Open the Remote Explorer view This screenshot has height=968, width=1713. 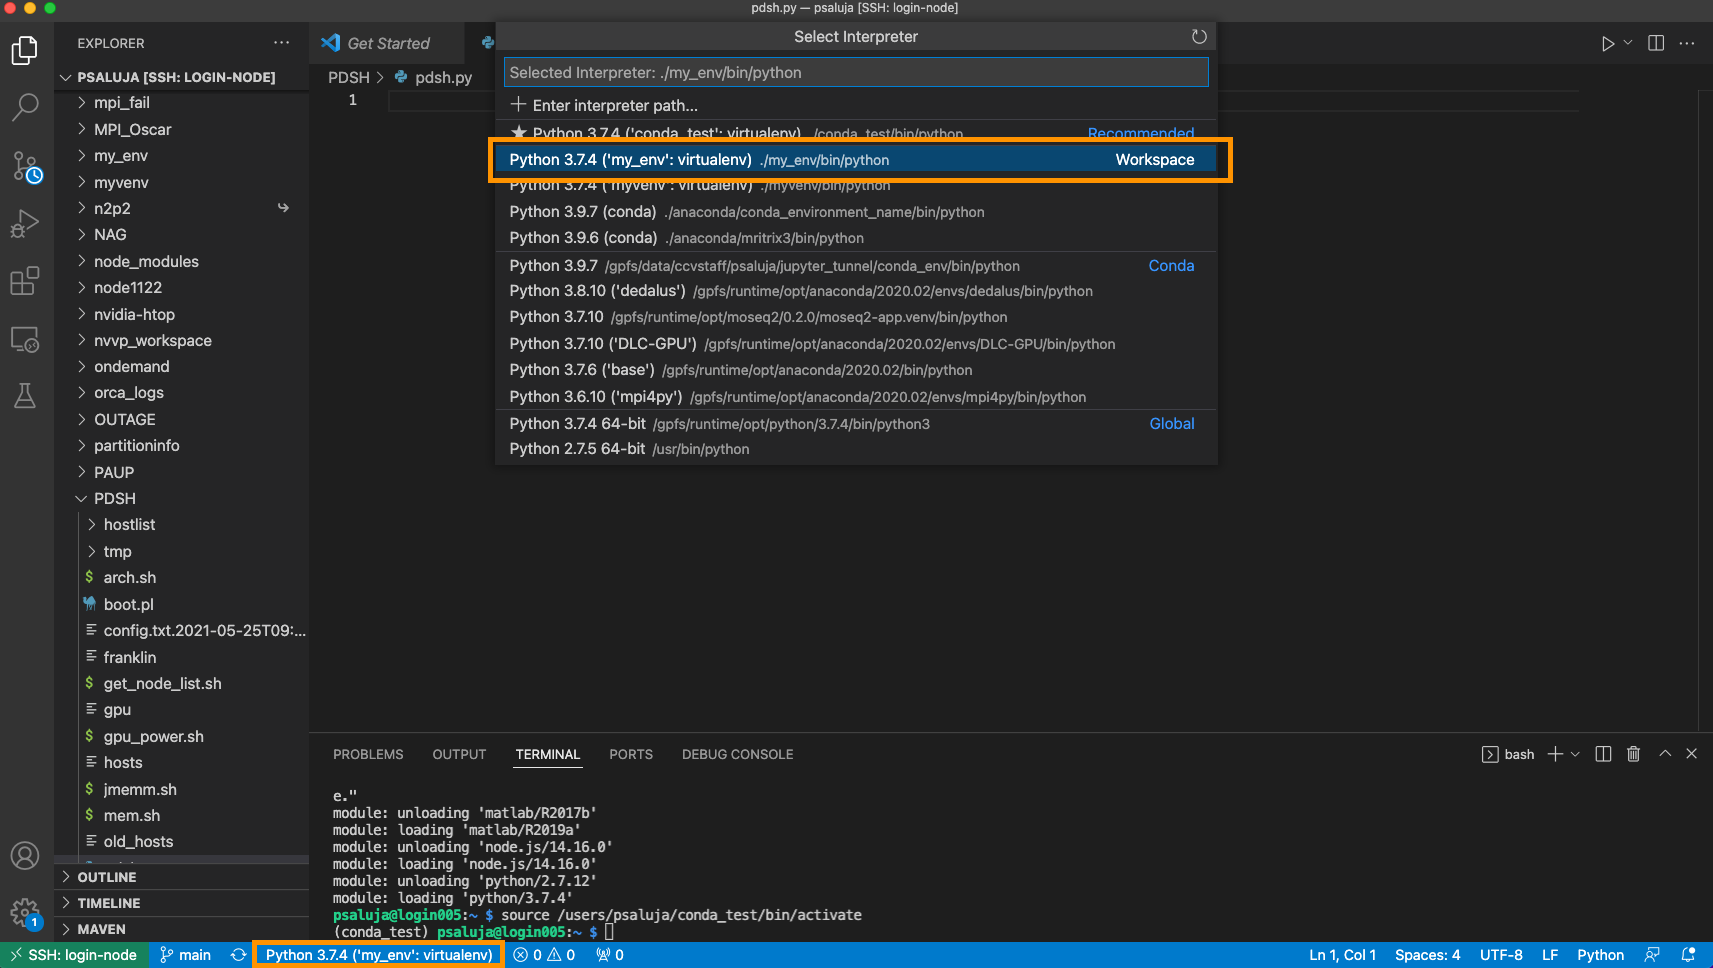[x=25, y=340]
